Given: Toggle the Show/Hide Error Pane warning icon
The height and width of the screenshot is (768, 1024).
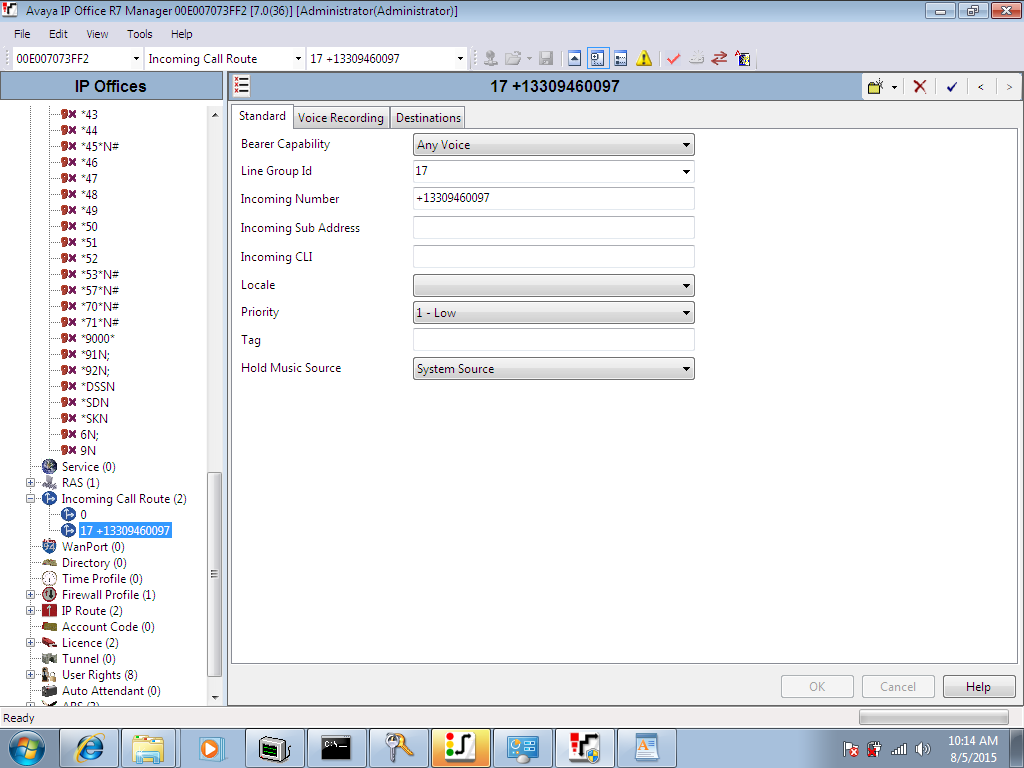Looking at the screenshot, I should point(644,59).
